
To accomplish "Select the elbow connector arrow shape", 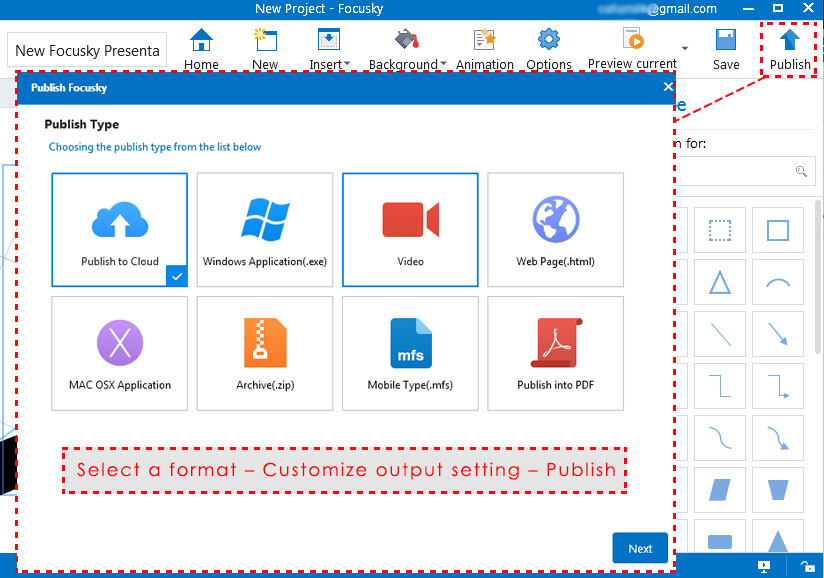I will (778, 386).
